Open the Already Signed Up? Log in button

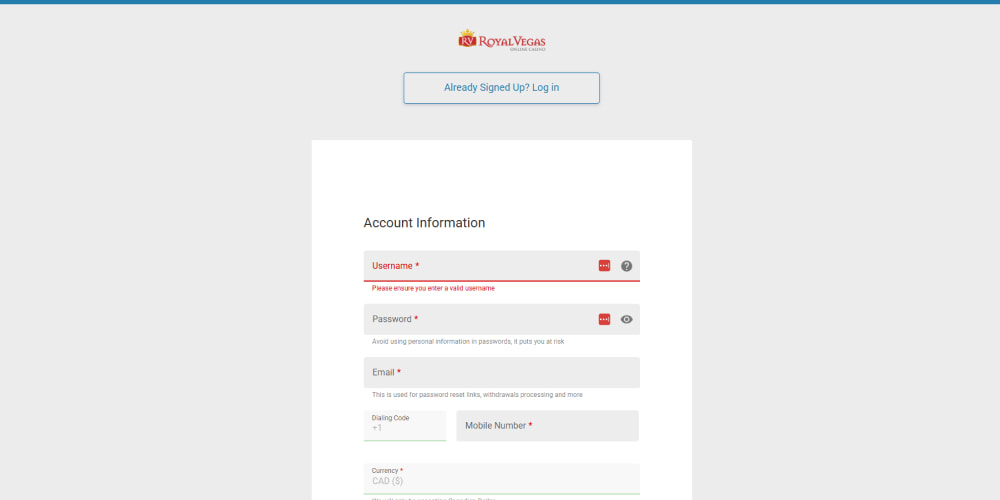(x=501, y=88)
